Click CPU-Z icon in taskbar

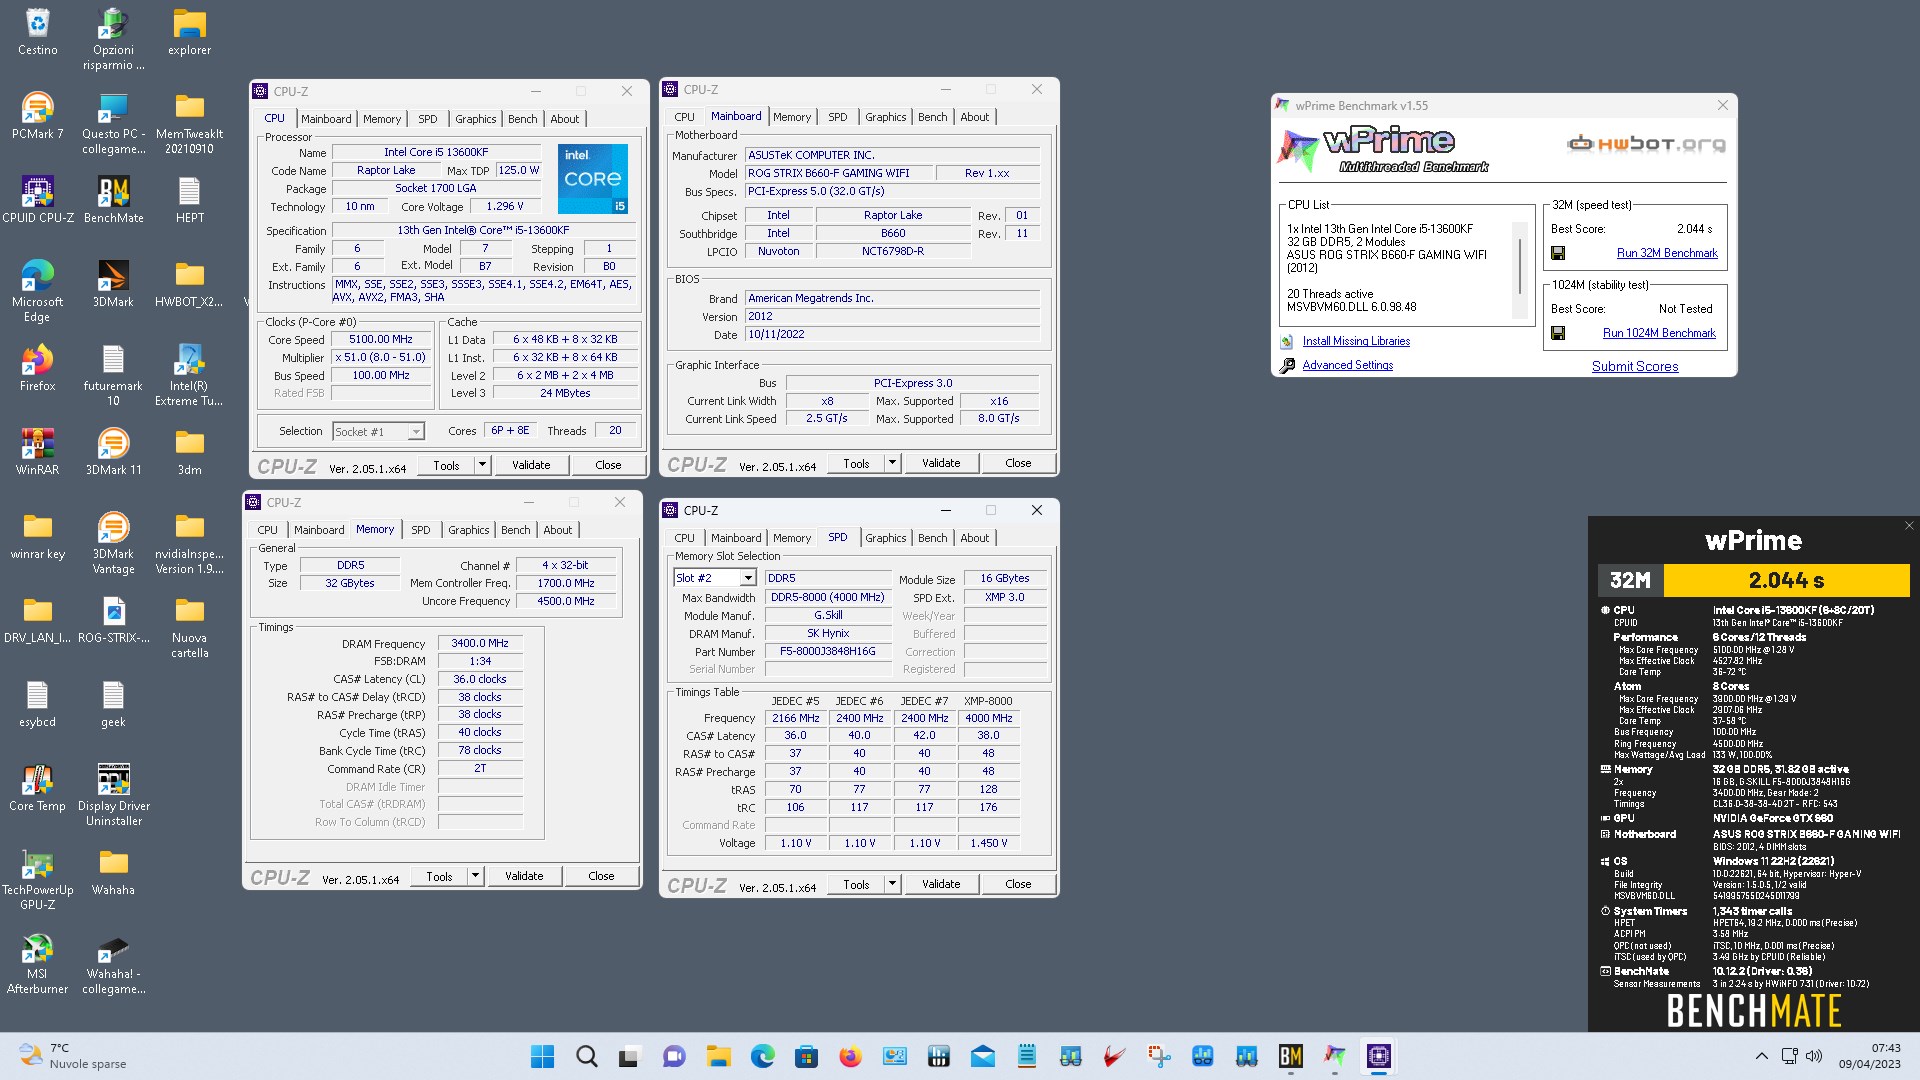[1379, 1056]
